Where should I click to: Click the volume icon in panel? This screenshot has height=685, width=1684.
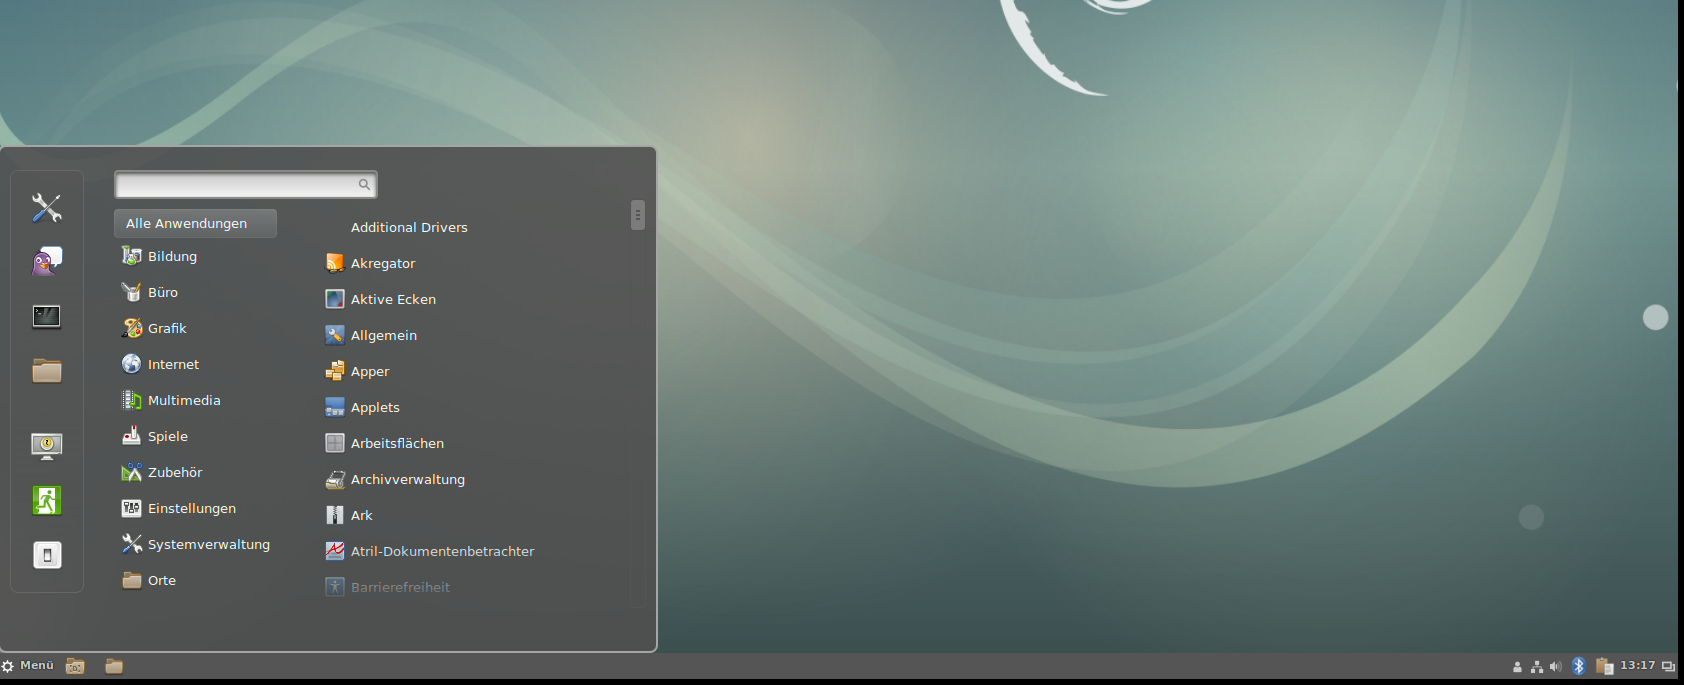1555,667
